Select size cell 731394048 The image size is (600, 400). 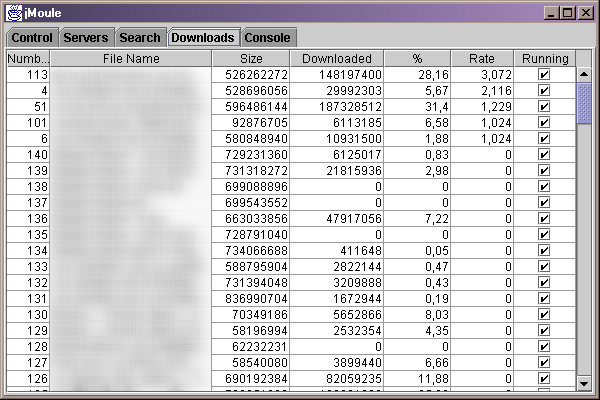tap(251, 283)
